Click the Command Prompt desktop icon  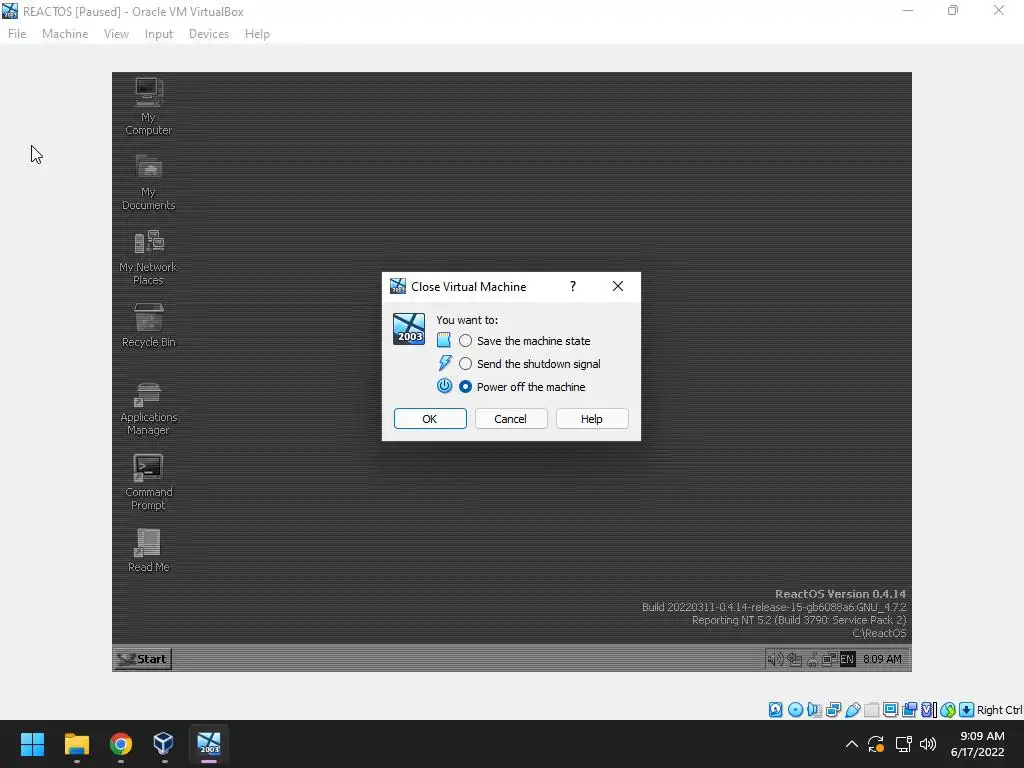[x=148, y=482]
